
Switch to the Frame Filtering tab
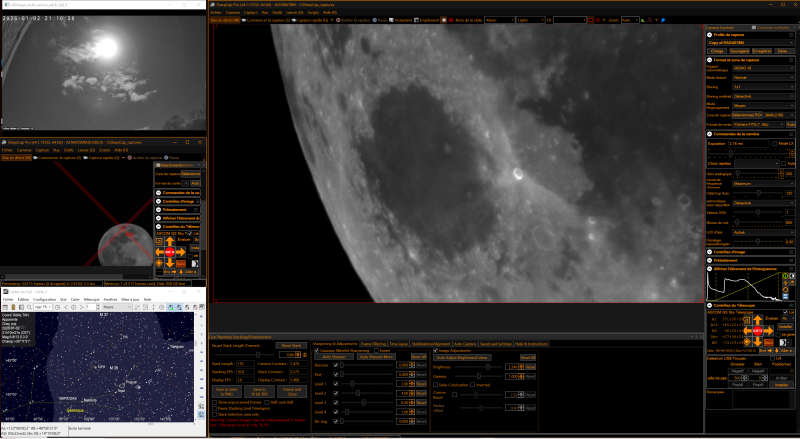coord(373,344)
